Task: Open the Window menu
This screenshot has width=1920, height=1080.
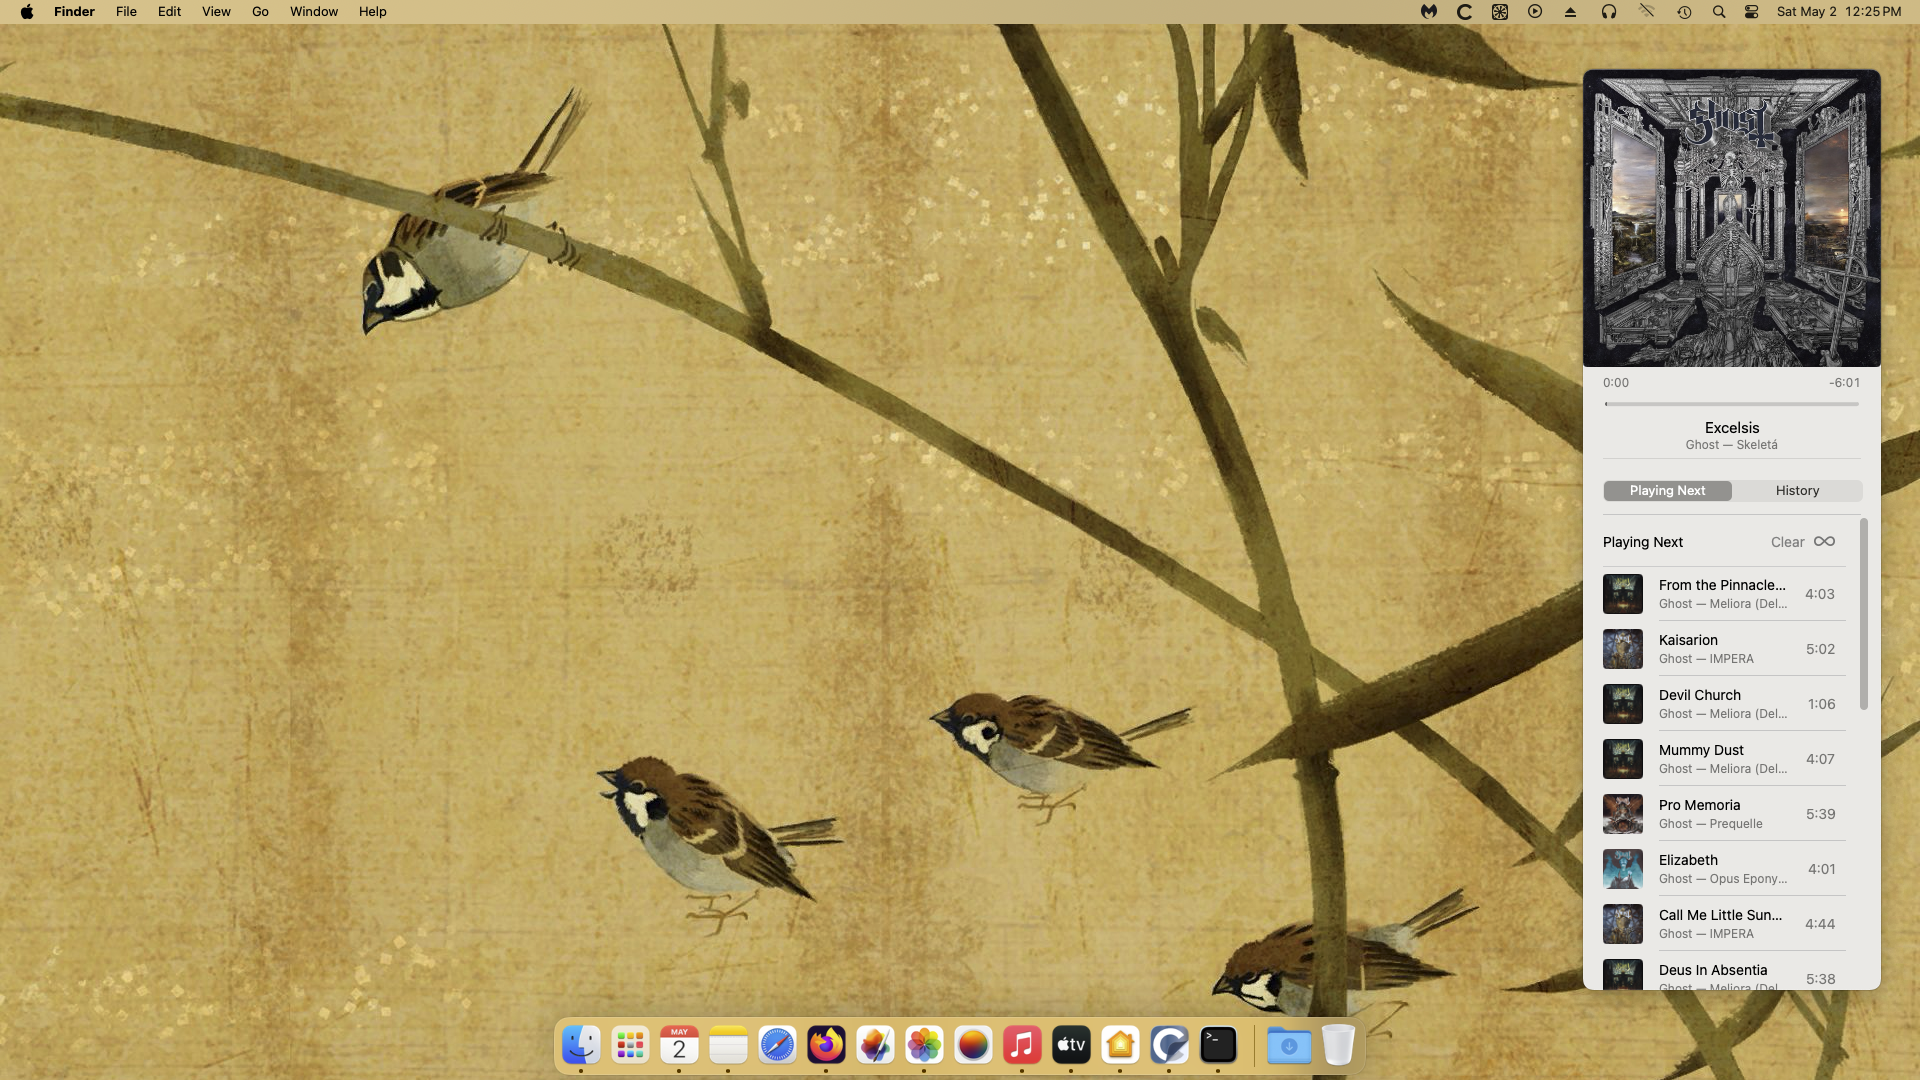Action: [x=314, y=12]
